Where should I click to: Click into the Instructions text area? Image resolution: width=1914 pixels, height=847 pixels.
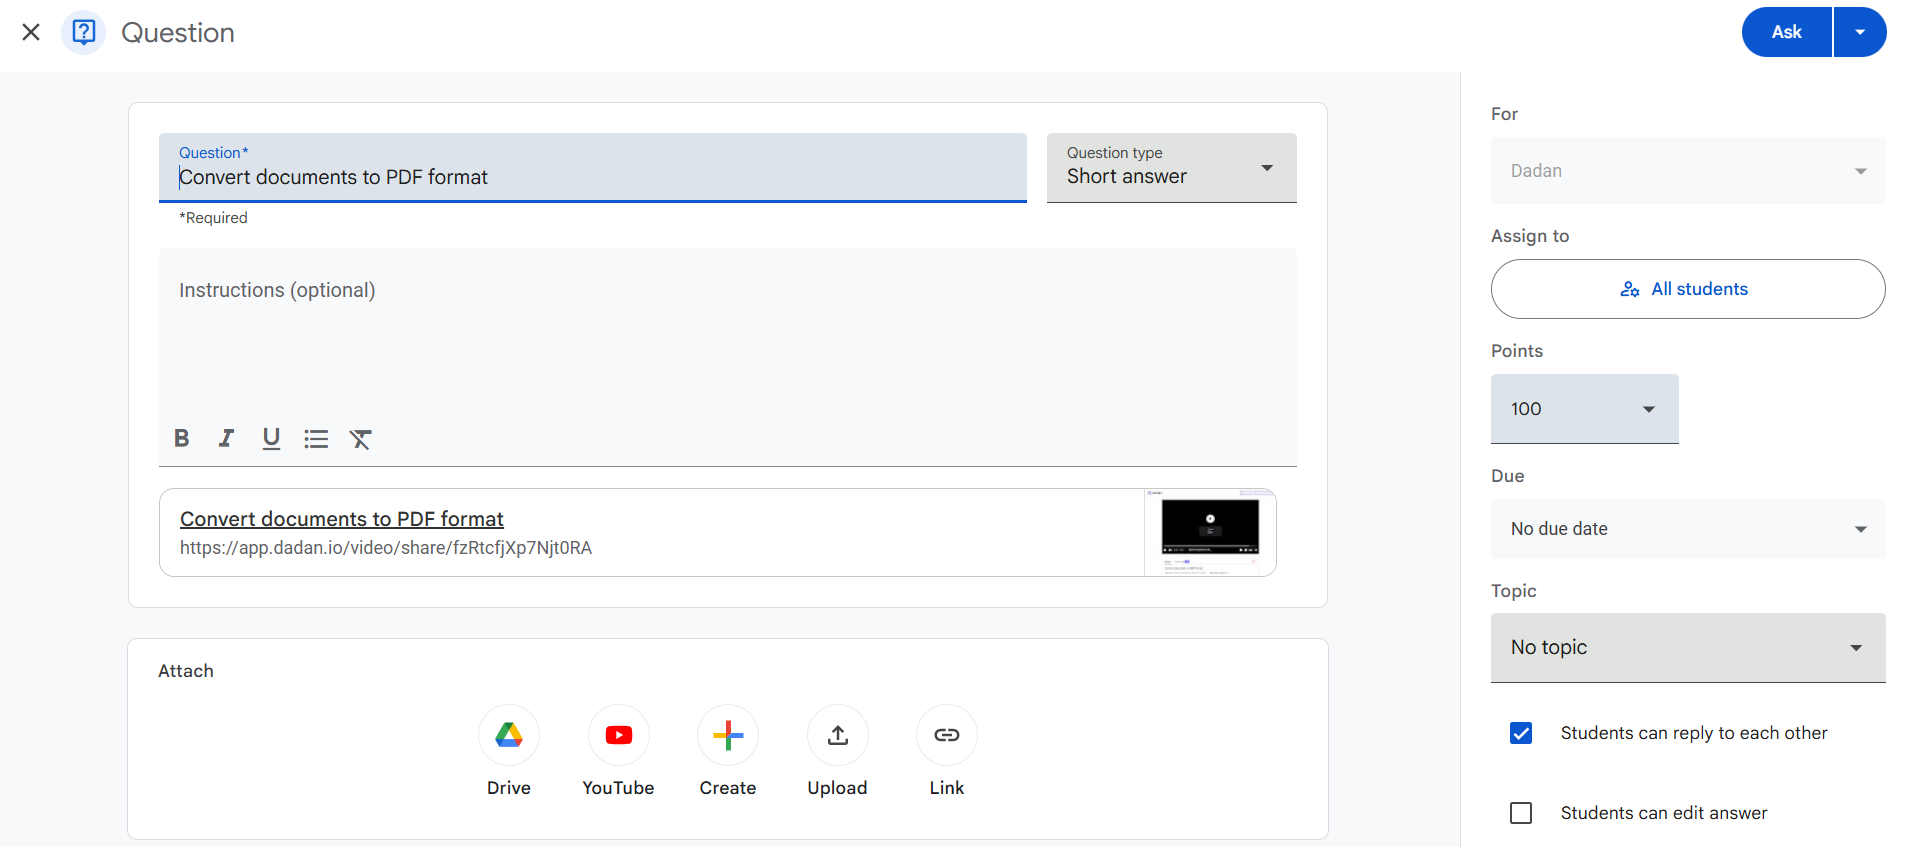tap(727, 340)
